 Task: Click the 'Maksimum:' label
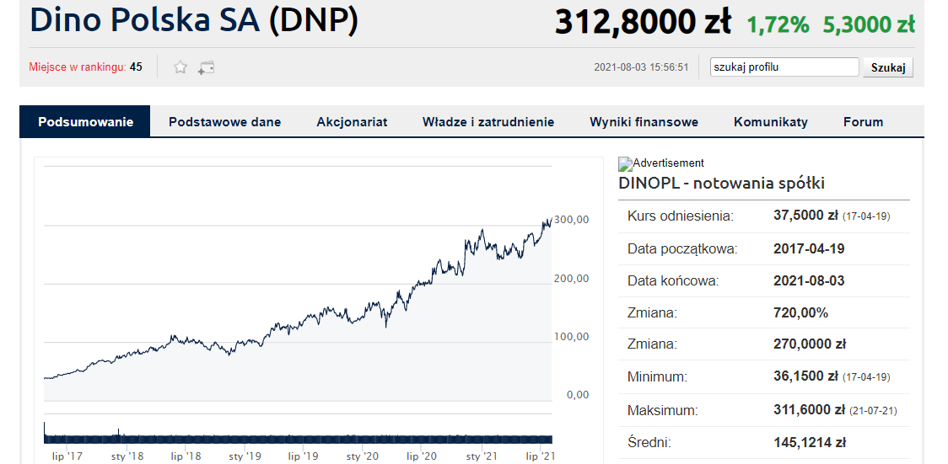pyautogui.click(x=663, y=411)
